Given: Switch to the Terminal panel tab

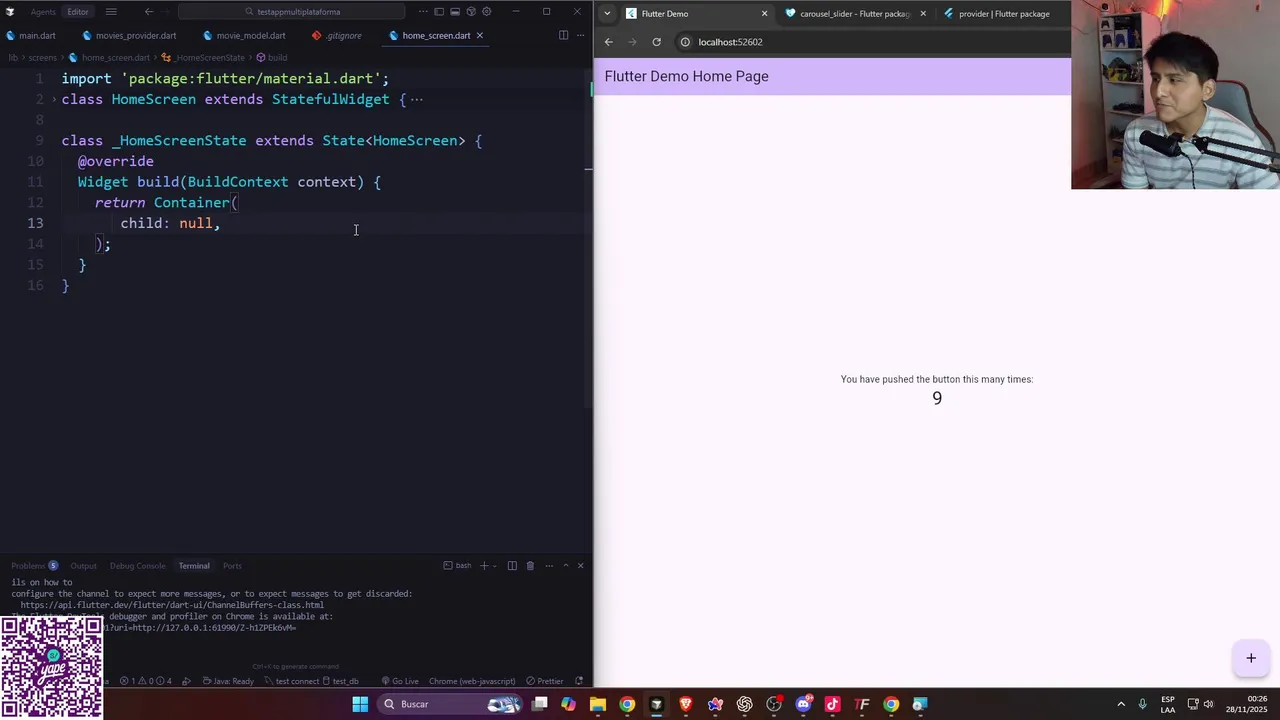Looking at the screenshot, I should 194,566.
